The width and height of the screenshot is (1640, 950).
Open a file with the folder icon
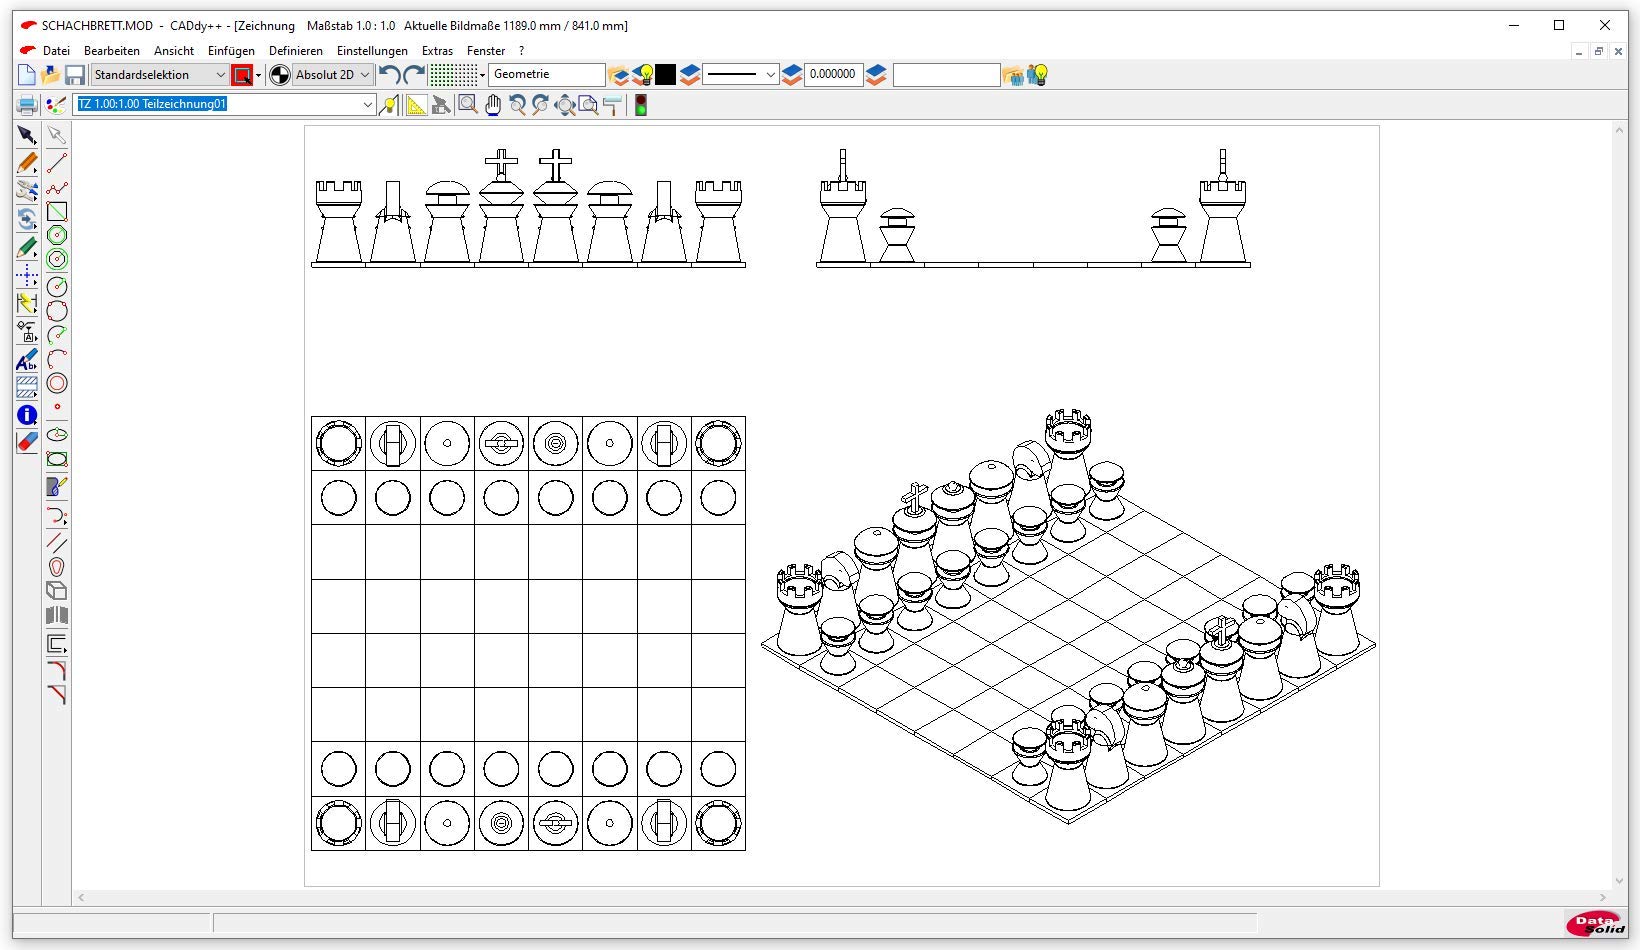(51, 75)
